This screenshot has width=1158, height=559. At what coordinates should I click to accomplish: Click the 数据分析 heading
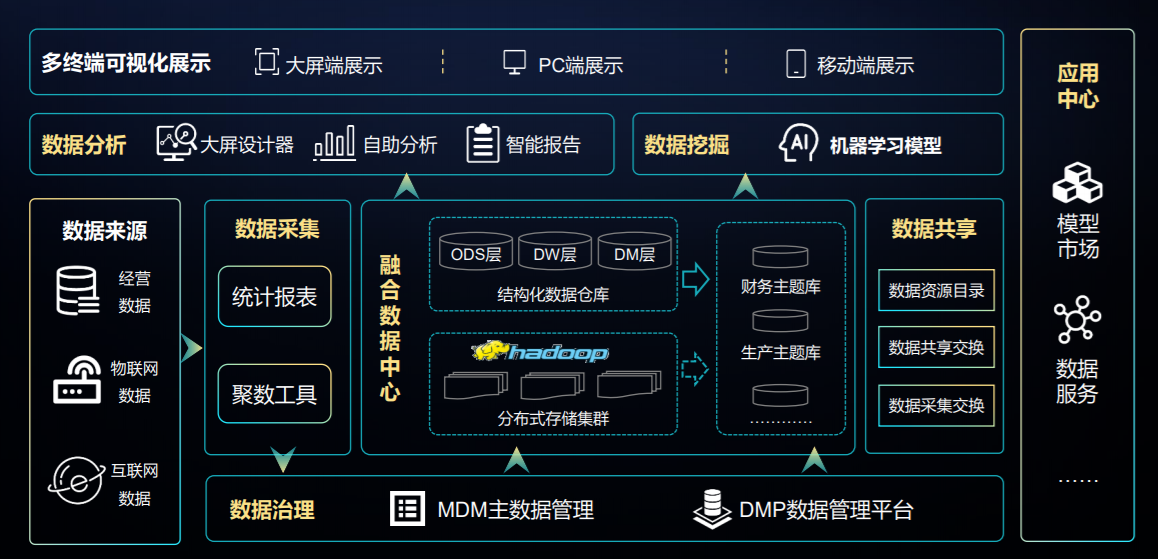tap(84, 145)
